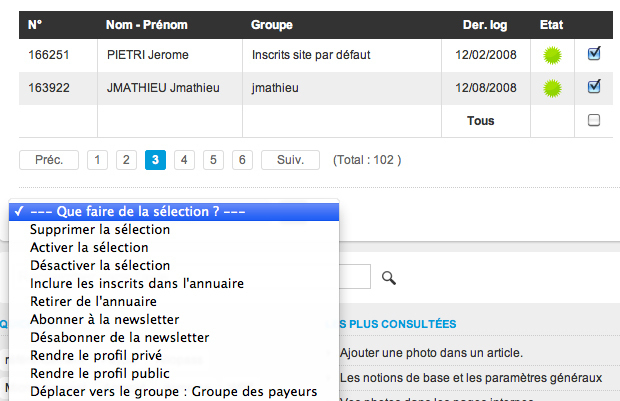Click the magnifying glass search icon

389,278
